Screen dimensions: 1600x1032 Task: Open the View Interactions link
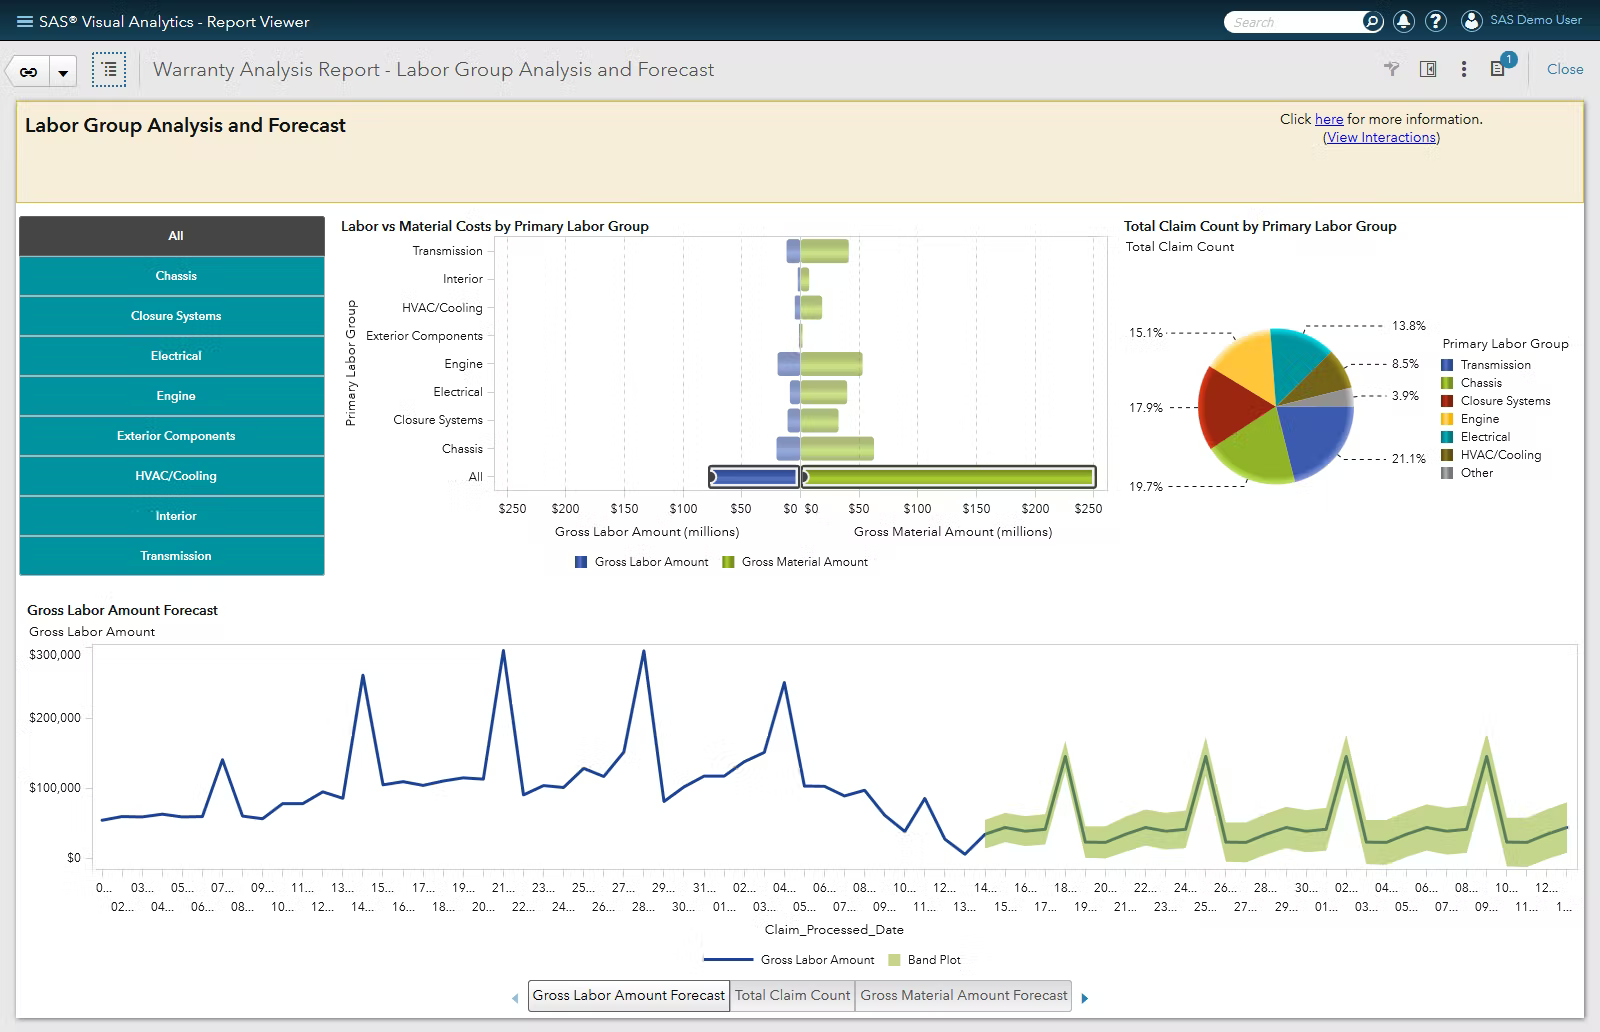(1381, 138)
